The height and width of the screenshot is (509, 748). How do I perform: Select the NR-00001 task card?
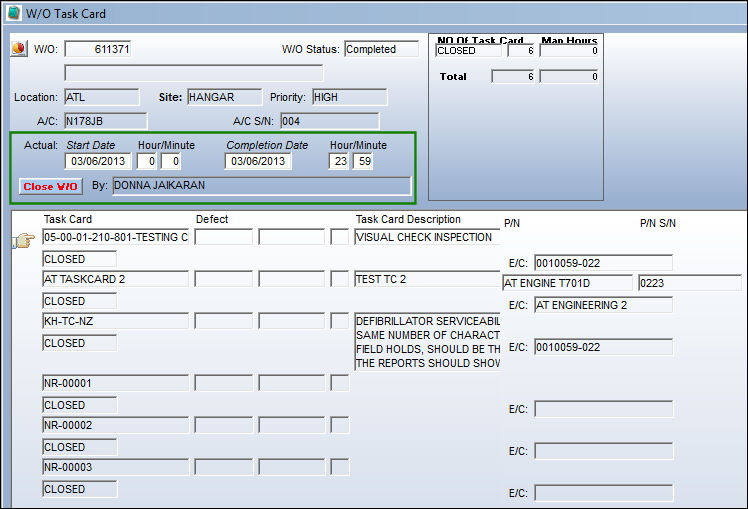click(x=116, y=383)
